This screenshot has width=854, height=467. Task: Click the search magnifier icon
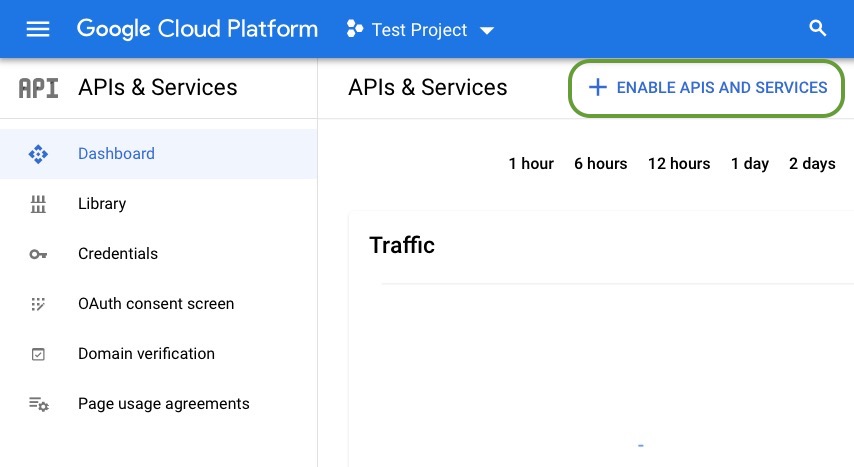tap(818, 29)
